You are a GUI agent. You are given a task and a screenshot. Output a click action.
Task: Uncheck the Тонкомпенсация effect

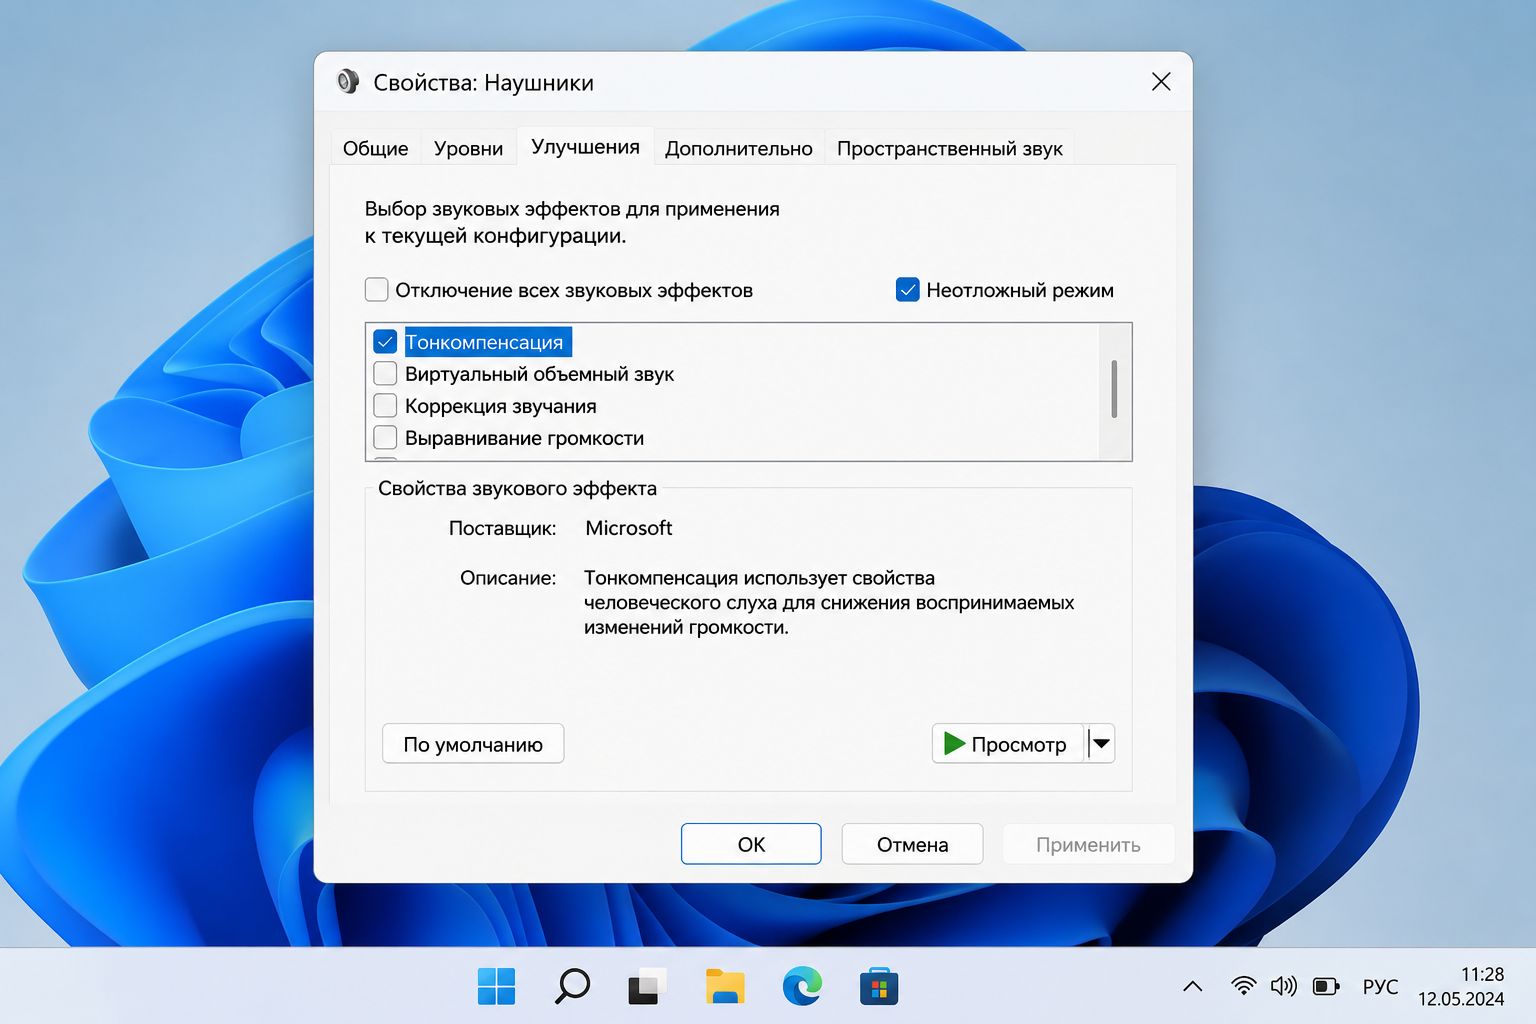(385, 342)
